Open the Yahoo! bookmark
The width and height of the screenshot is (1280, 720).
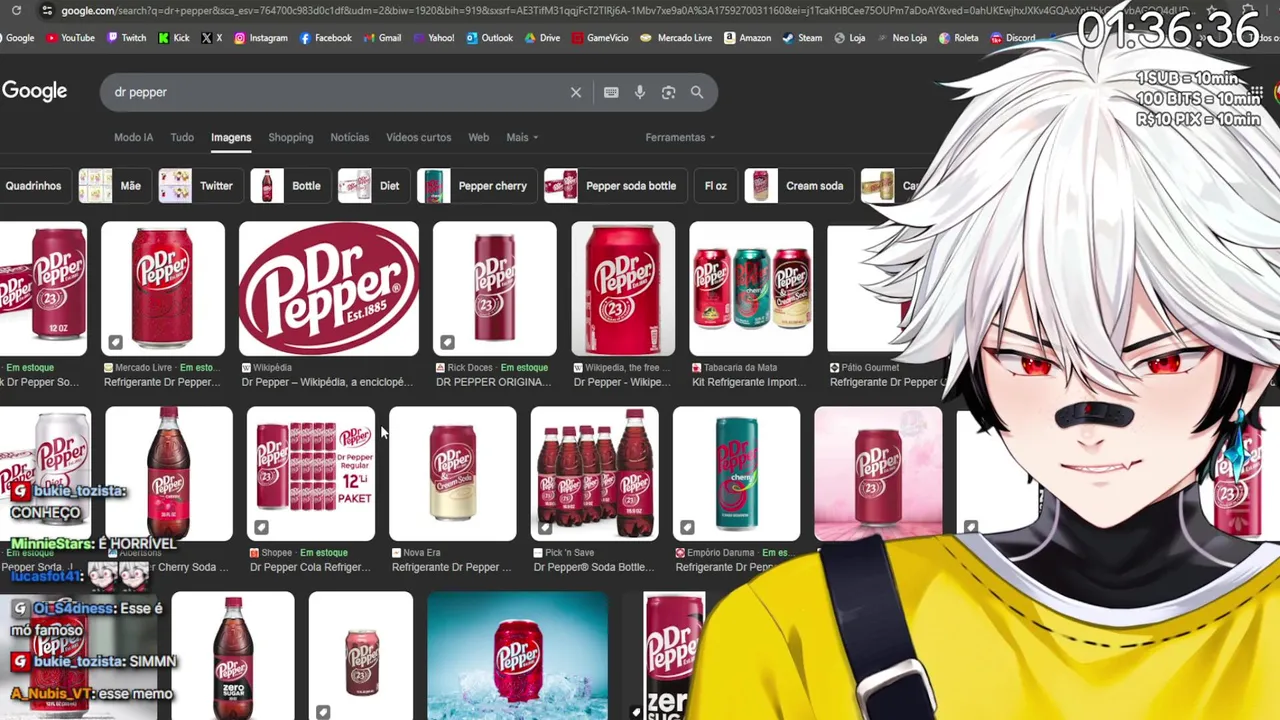[x=432, y=38]
